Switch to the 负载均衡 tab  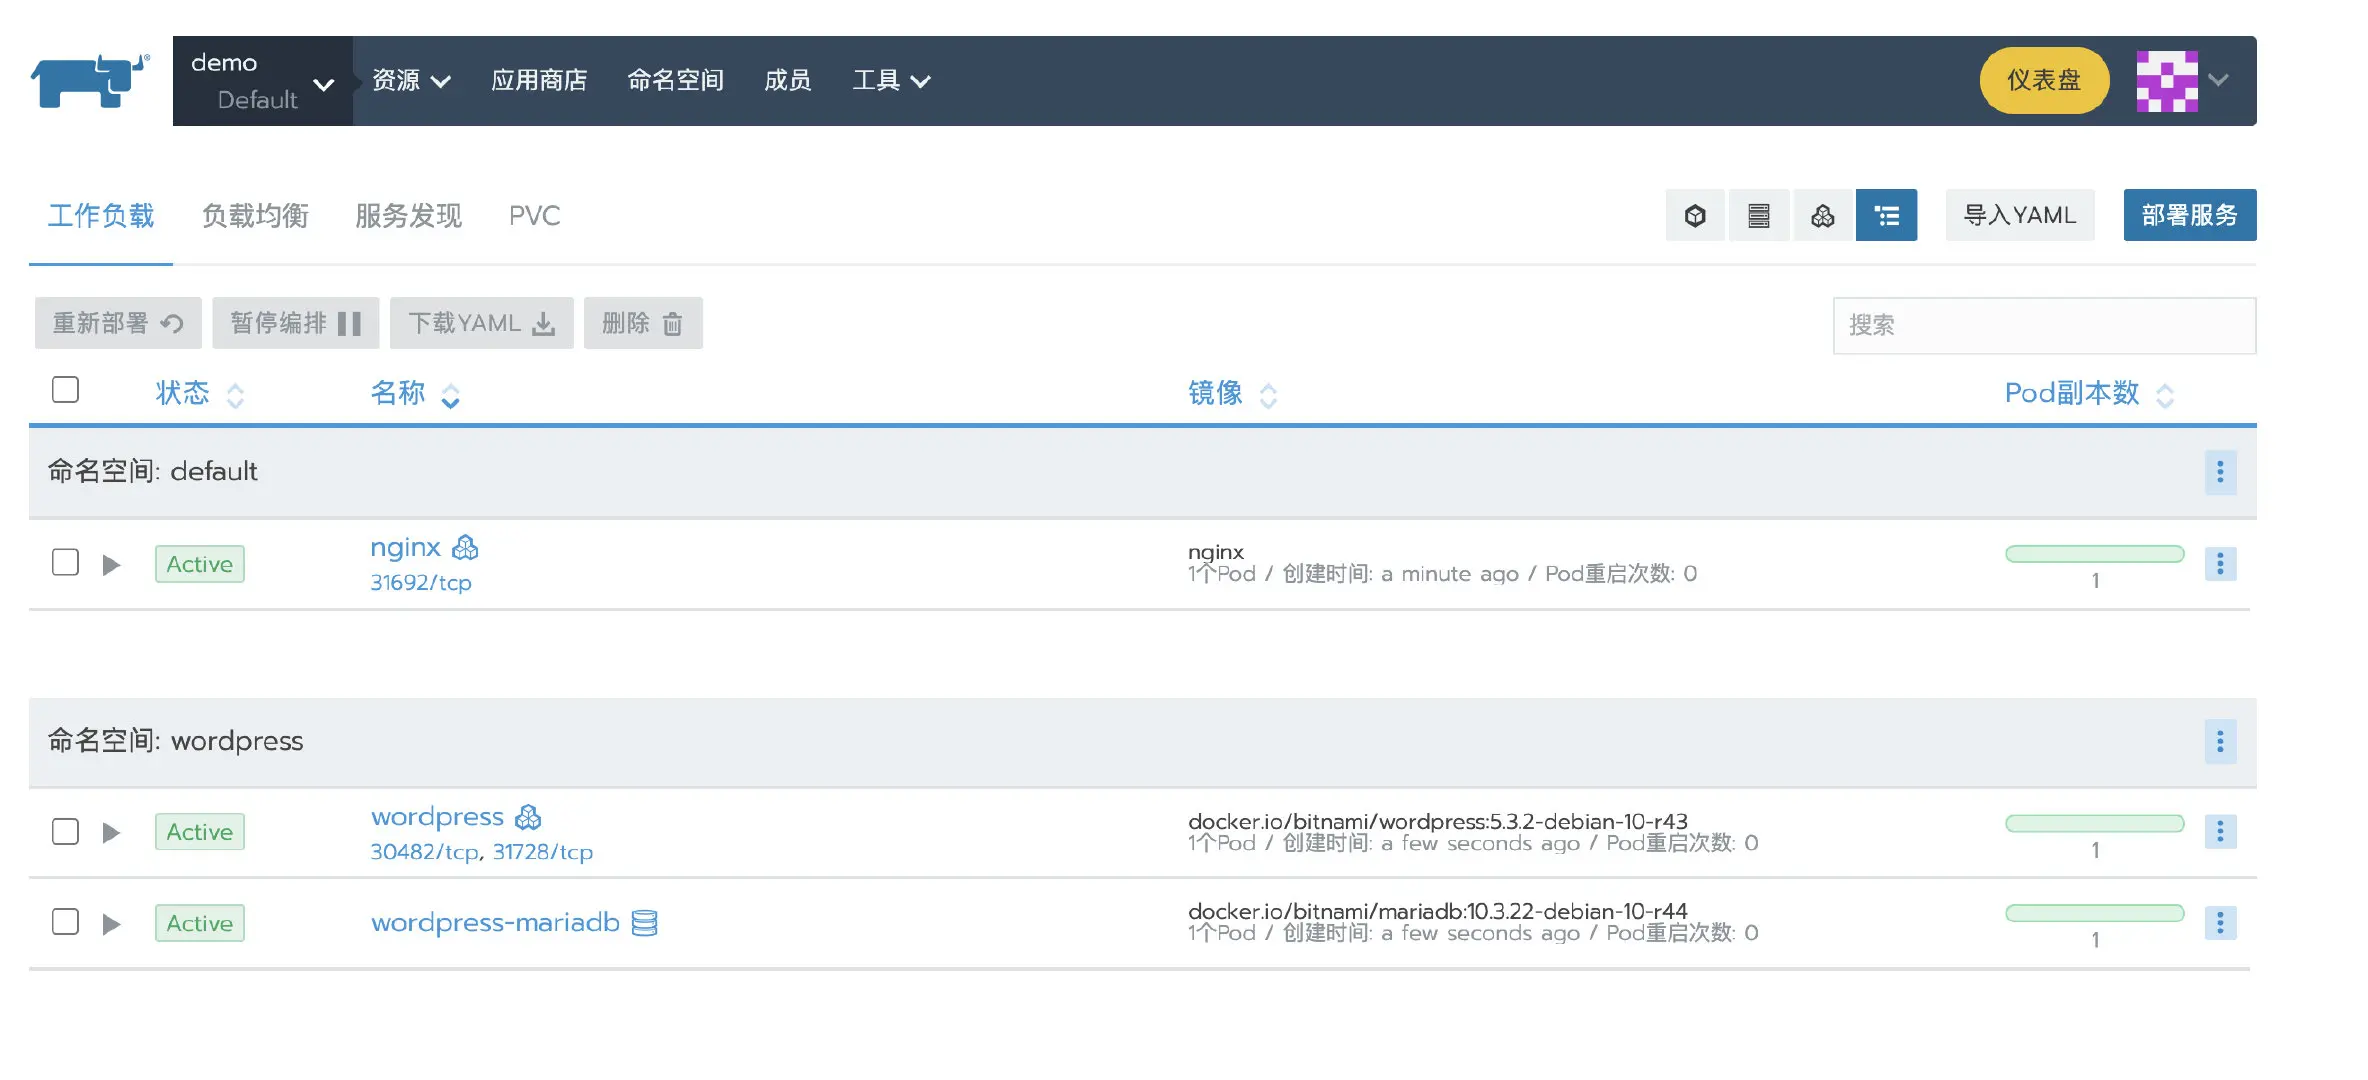coord(255,215)
